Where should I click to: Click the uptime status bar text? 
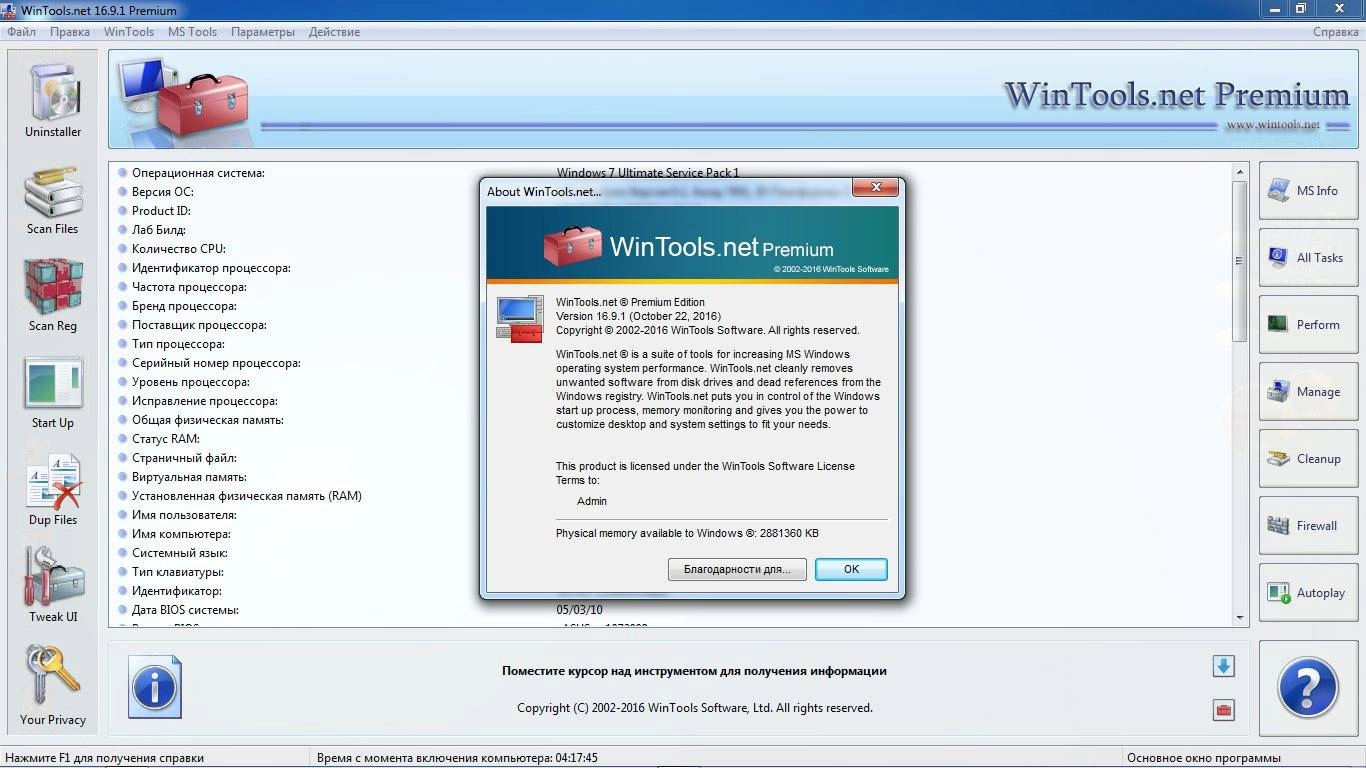tap(457, 758)
